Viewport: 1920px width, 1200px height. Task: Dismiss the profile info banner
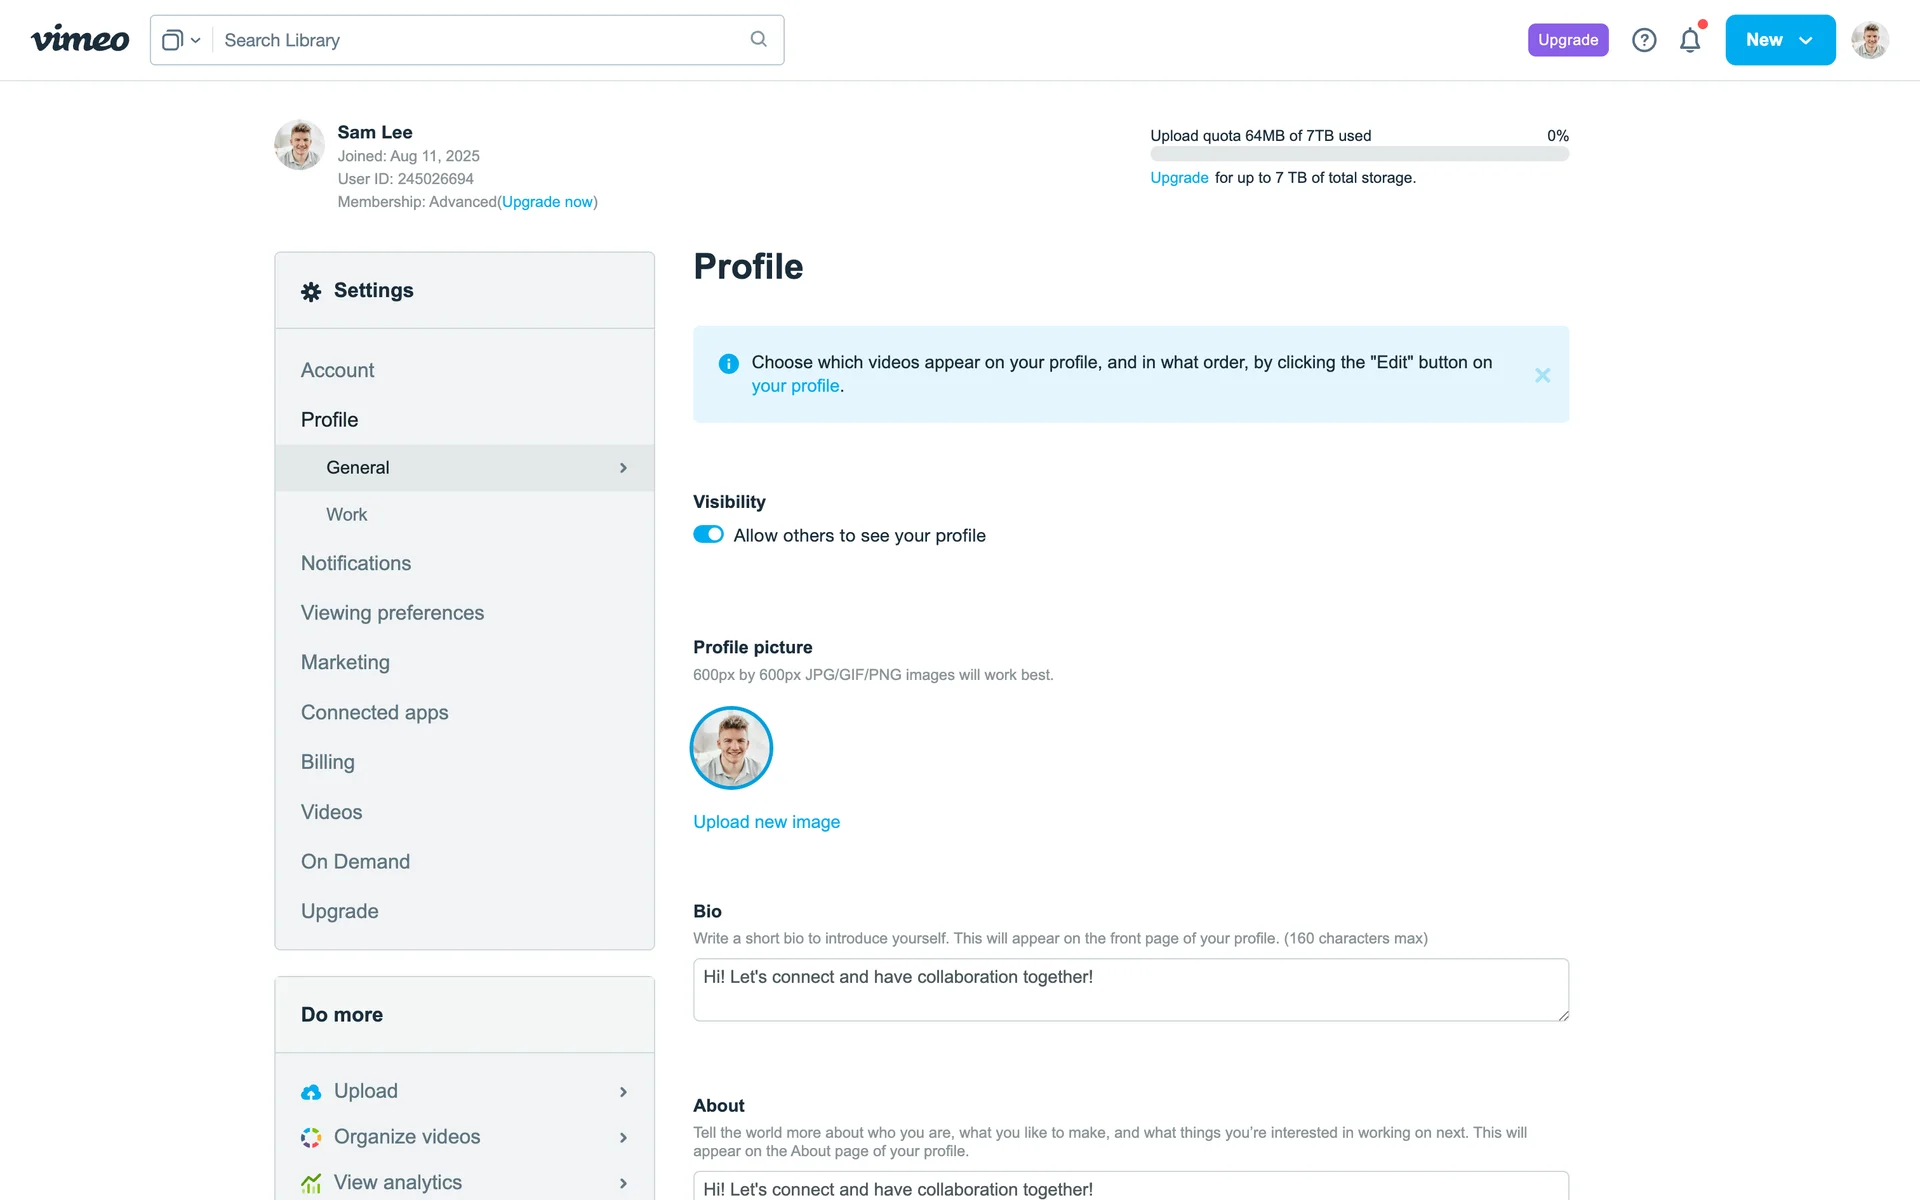[x=1542, y=375]
